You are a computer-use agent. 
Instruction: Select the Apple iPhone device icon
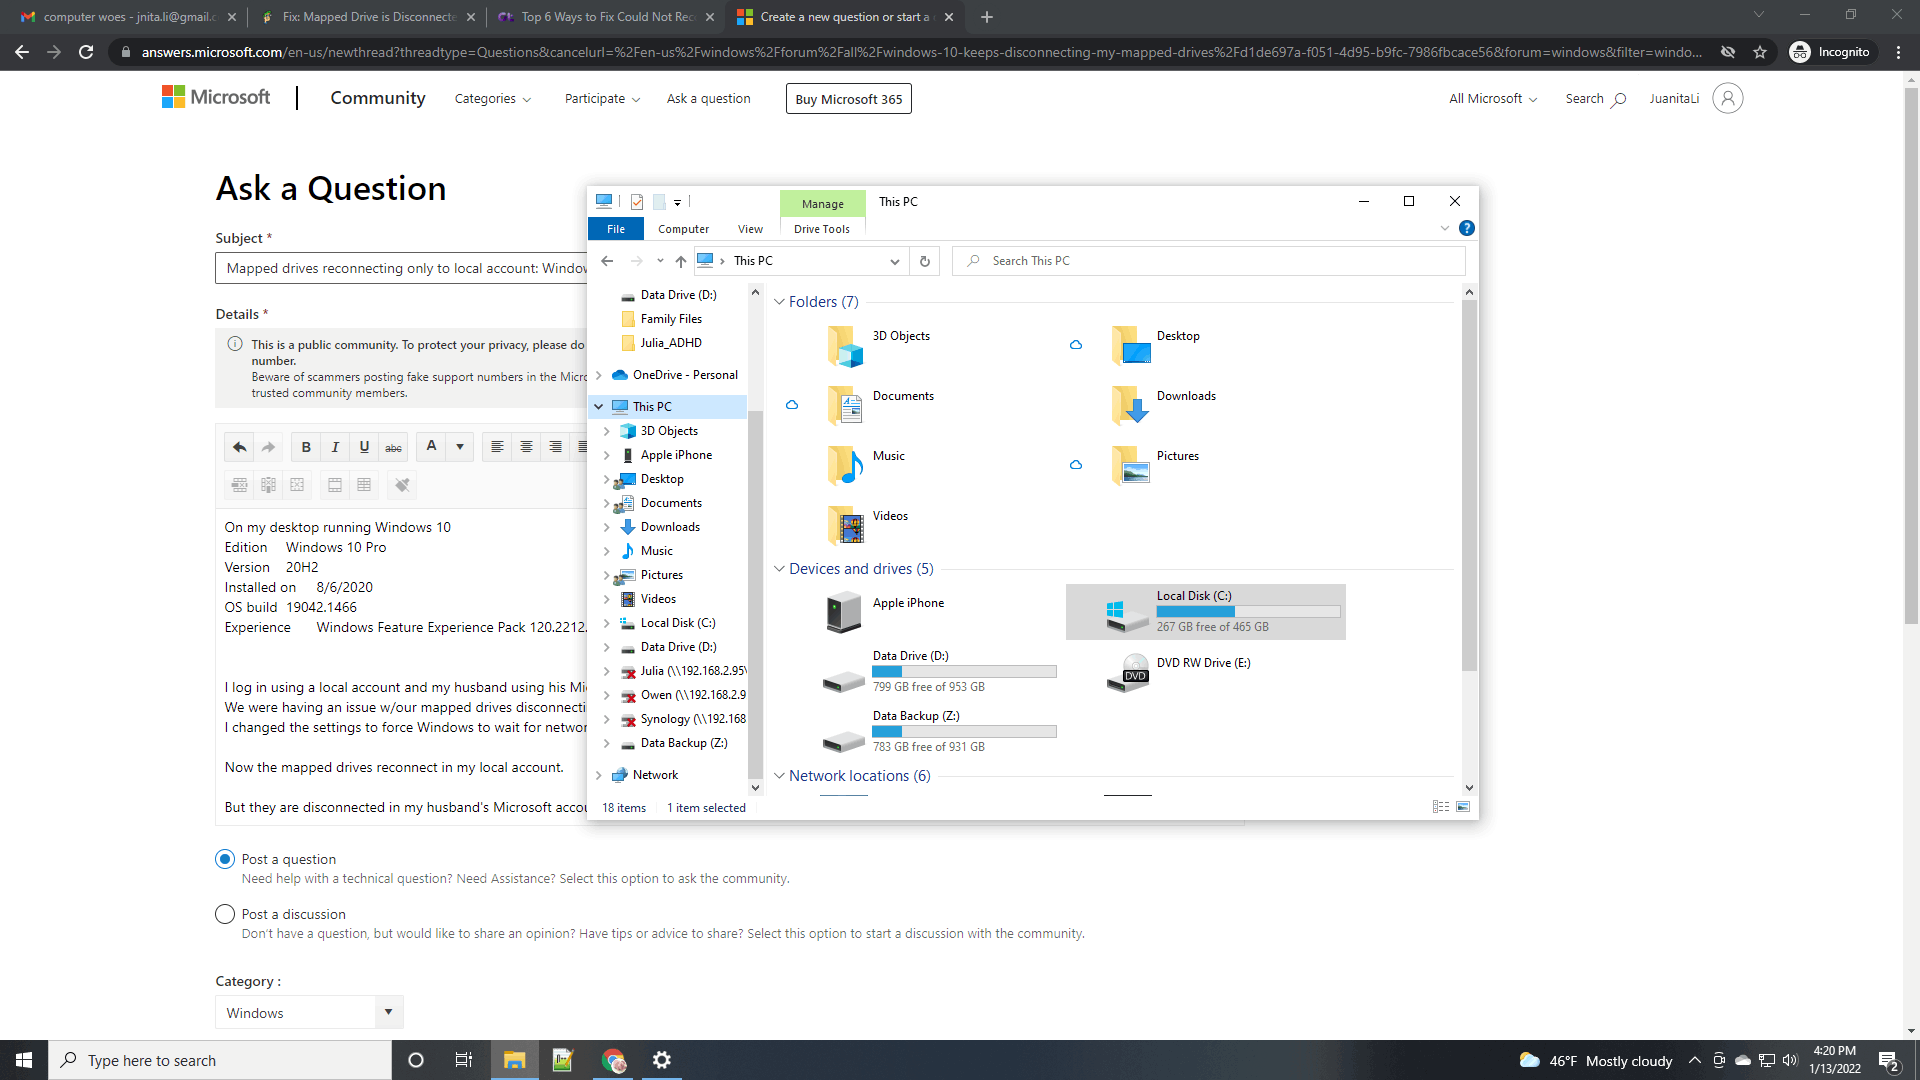(x=844, y=612)
